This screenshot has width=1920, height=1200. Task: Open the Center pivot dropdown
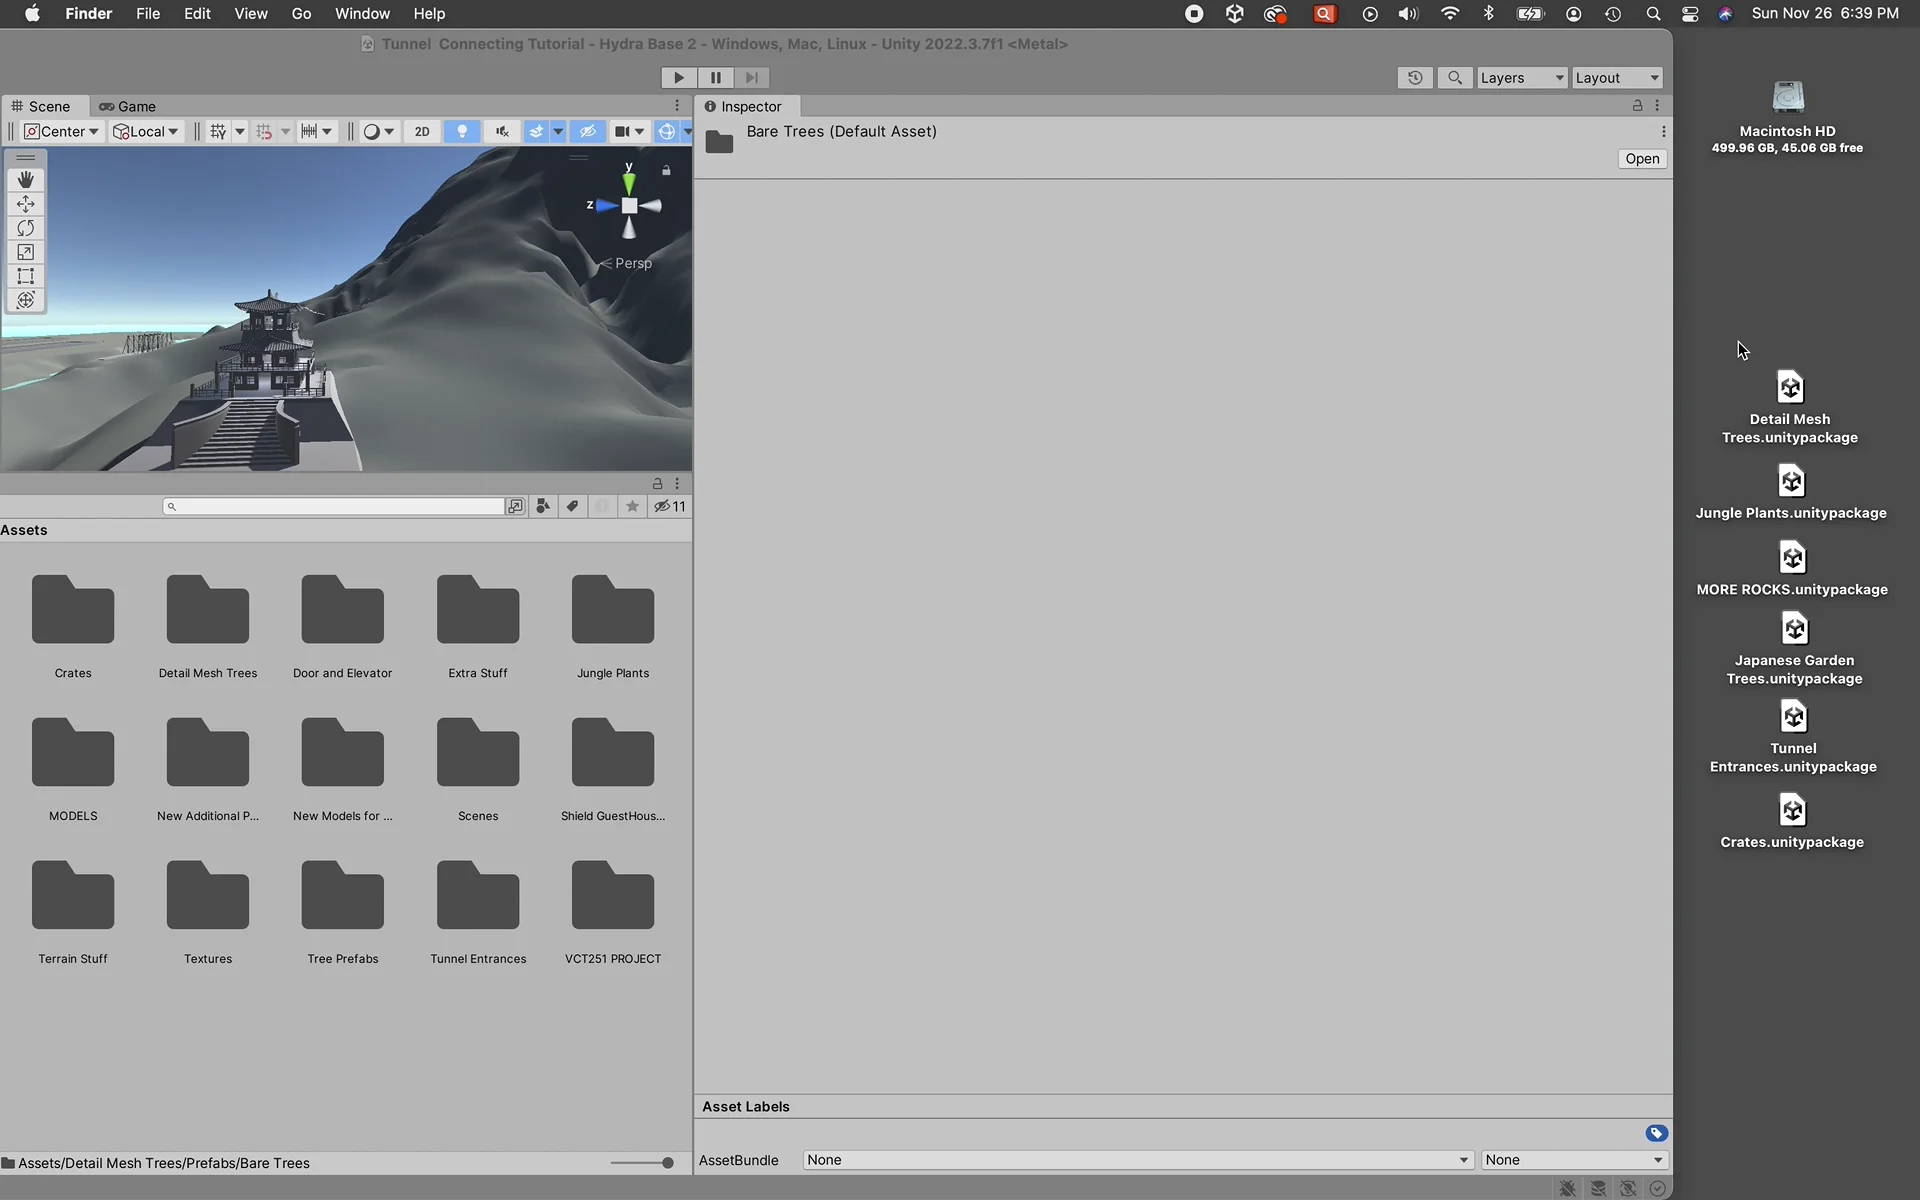coord(62,132)
